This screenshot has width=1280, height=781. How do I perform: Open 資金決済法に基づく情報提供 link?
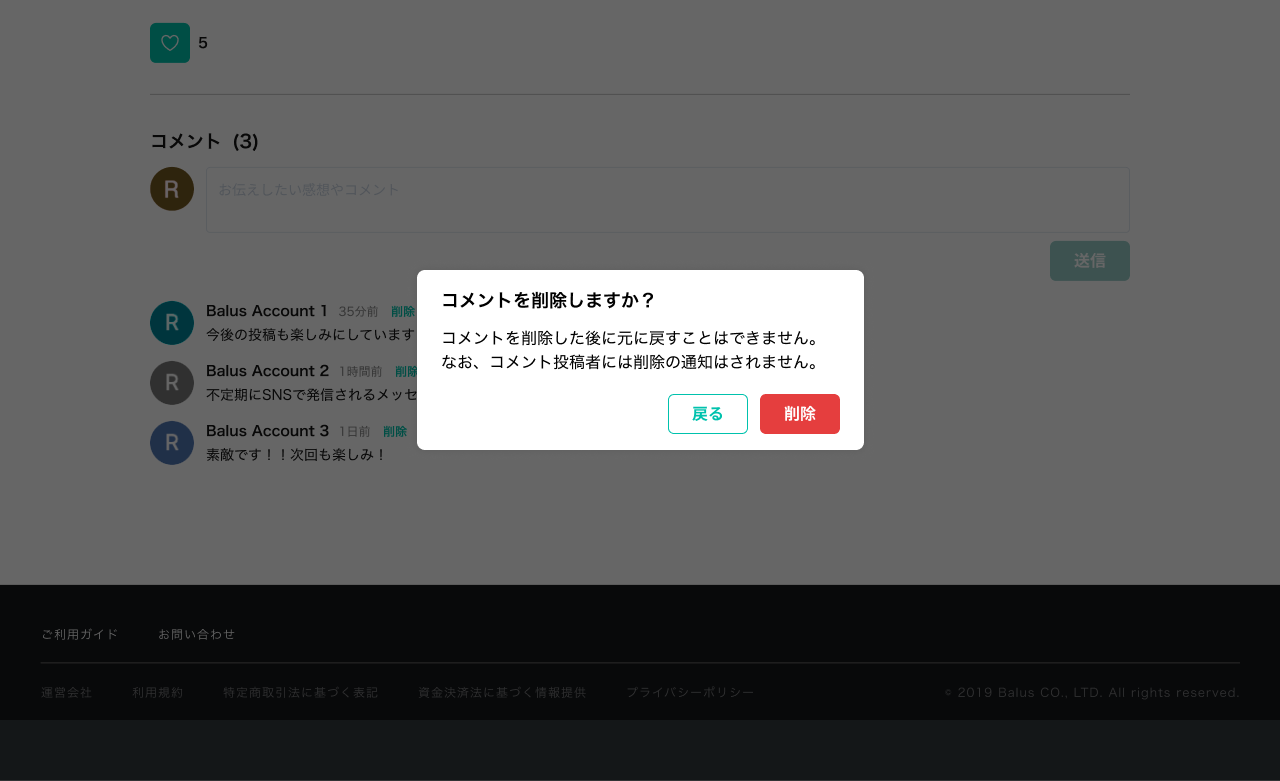(502, 692)
